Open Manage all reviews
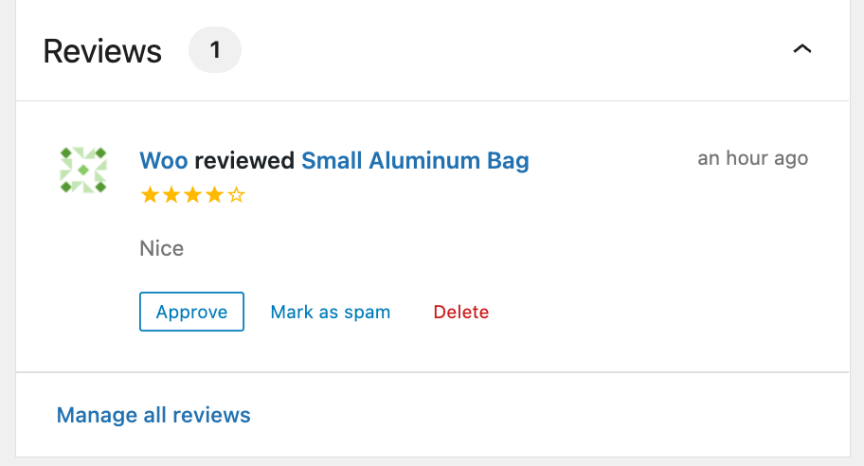 [x=153, y=415]
